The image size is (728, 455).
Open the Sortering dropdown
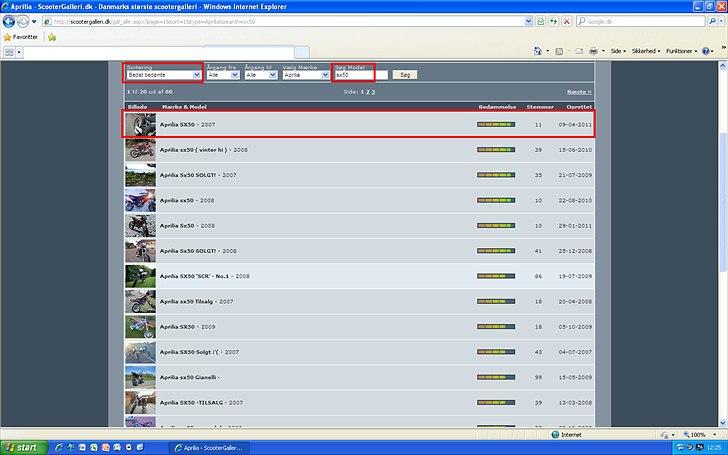tap(163, 75)
